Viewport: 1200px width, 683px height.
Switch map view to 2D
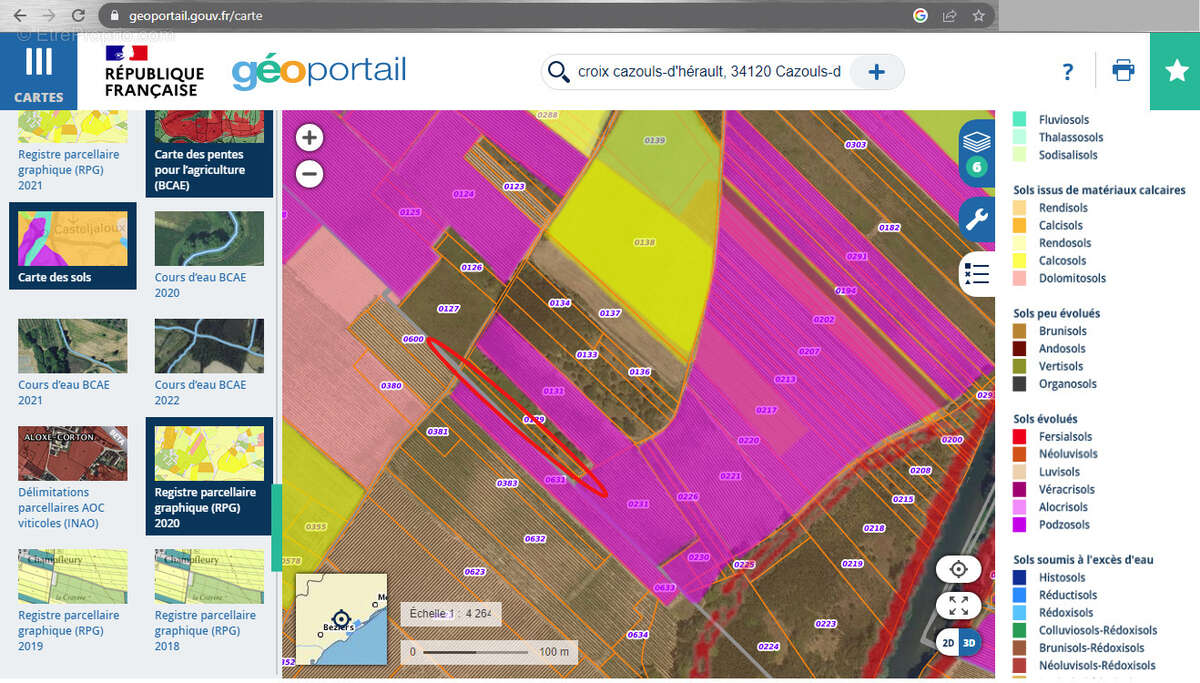tap(947, 643)
